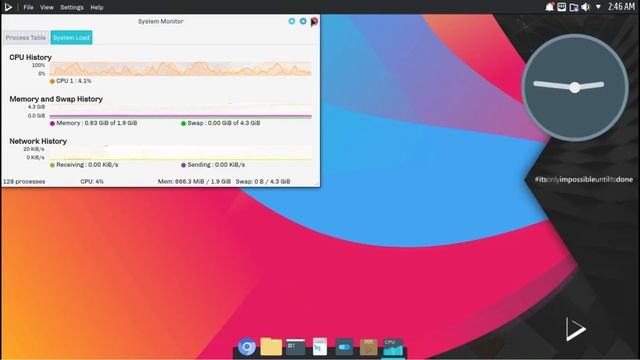640x360 pixels.
Task: Click the Memory and Swap History graph
Action: click(x=181, y=111)
